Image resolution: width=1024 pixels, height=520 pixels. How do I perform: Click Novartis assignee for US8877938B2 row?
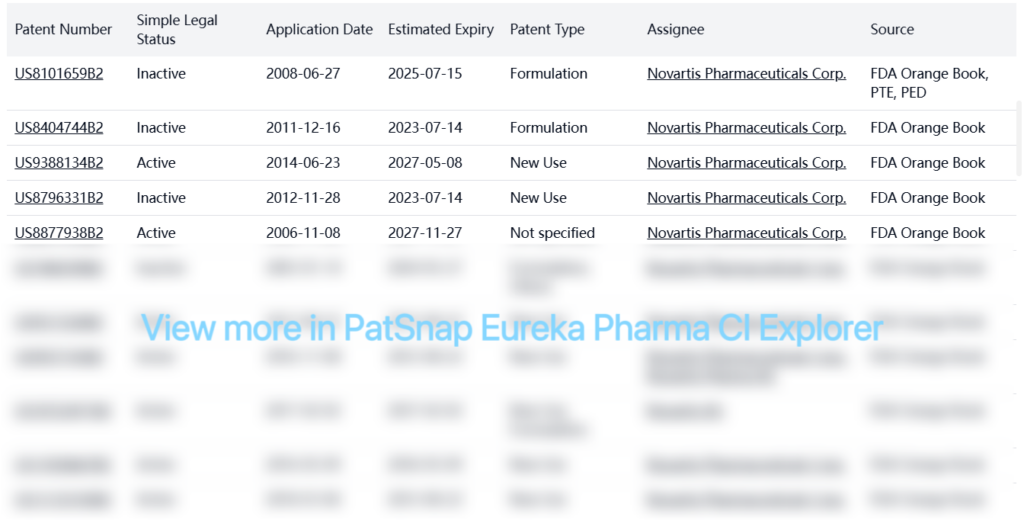click(x=746, y=233)
